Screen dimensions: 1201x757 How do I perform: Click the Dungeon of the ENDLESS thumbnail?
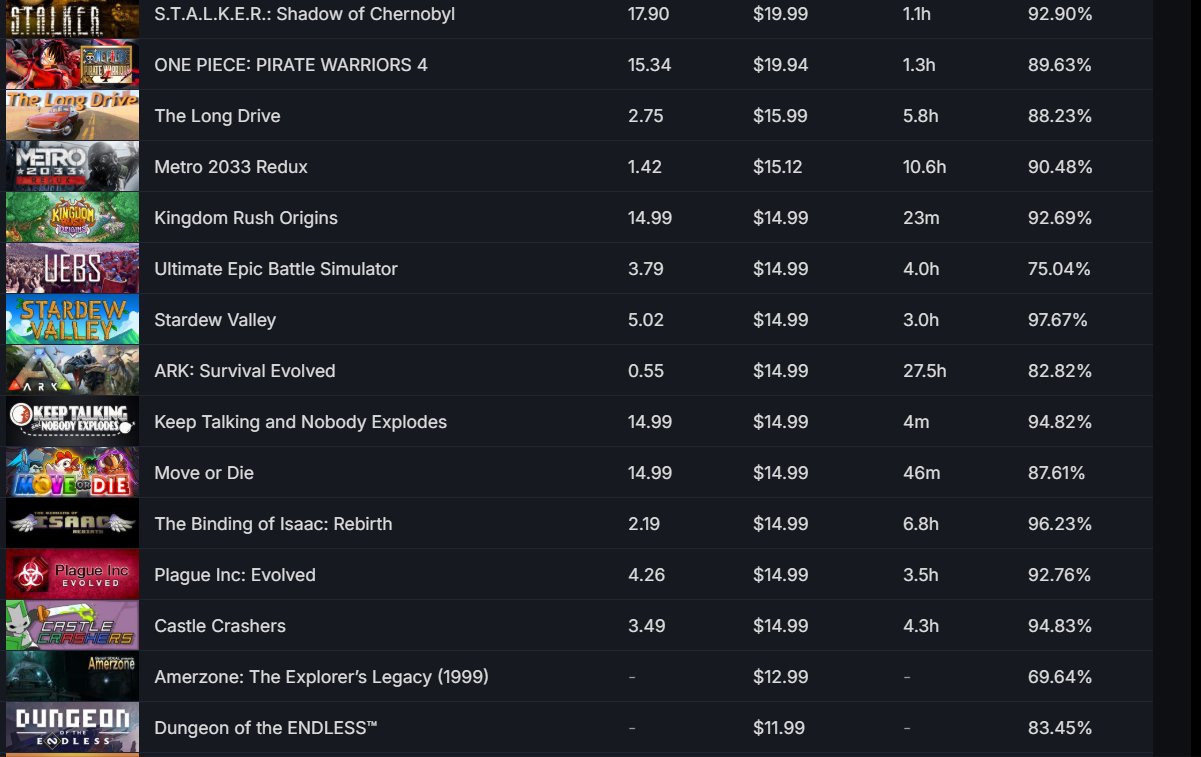(x=72, y=728)
